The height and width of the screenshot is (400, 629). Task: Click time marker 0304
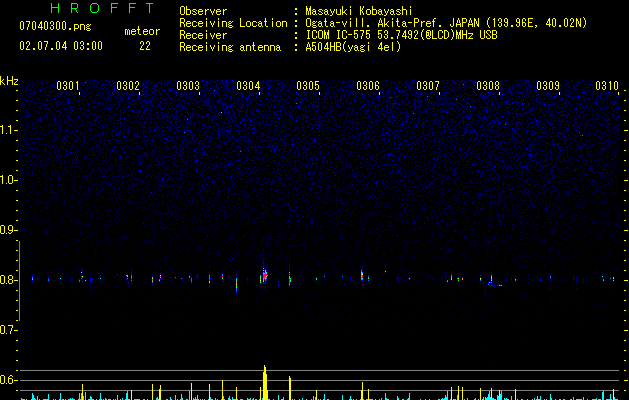248,86
